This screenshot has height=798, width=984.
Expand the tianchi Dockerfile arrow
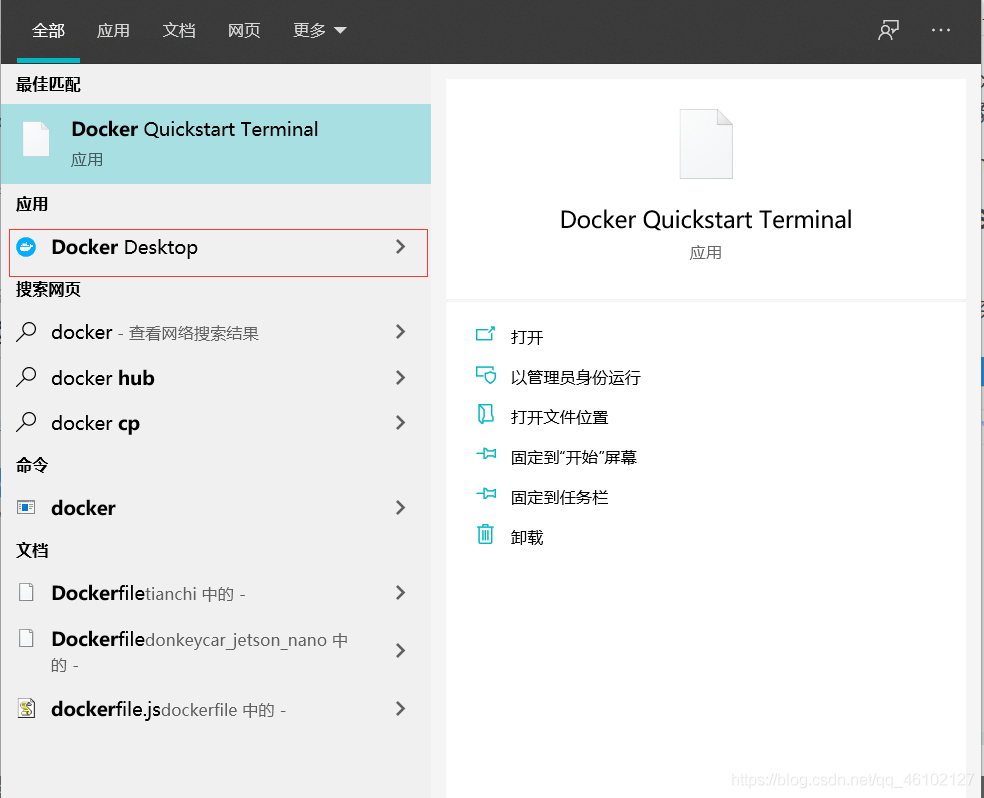click(x=400, y=592)
